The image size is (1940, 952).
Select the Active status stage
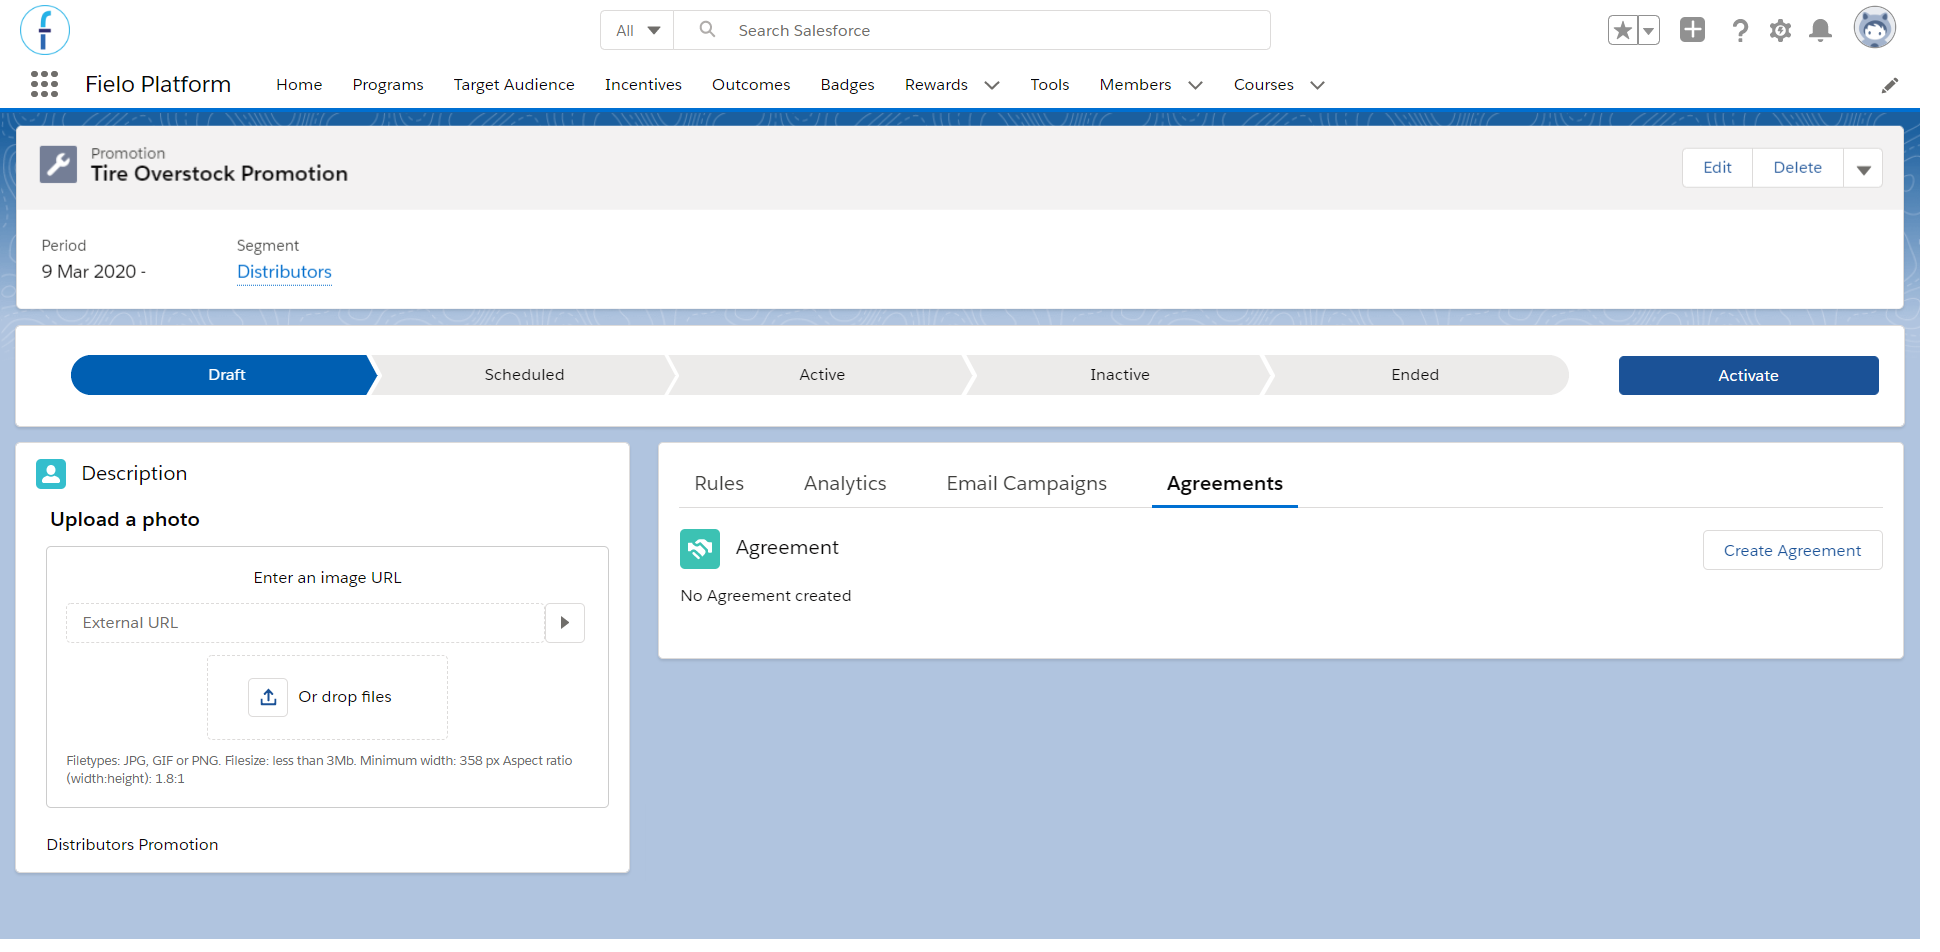pos(822,375)
